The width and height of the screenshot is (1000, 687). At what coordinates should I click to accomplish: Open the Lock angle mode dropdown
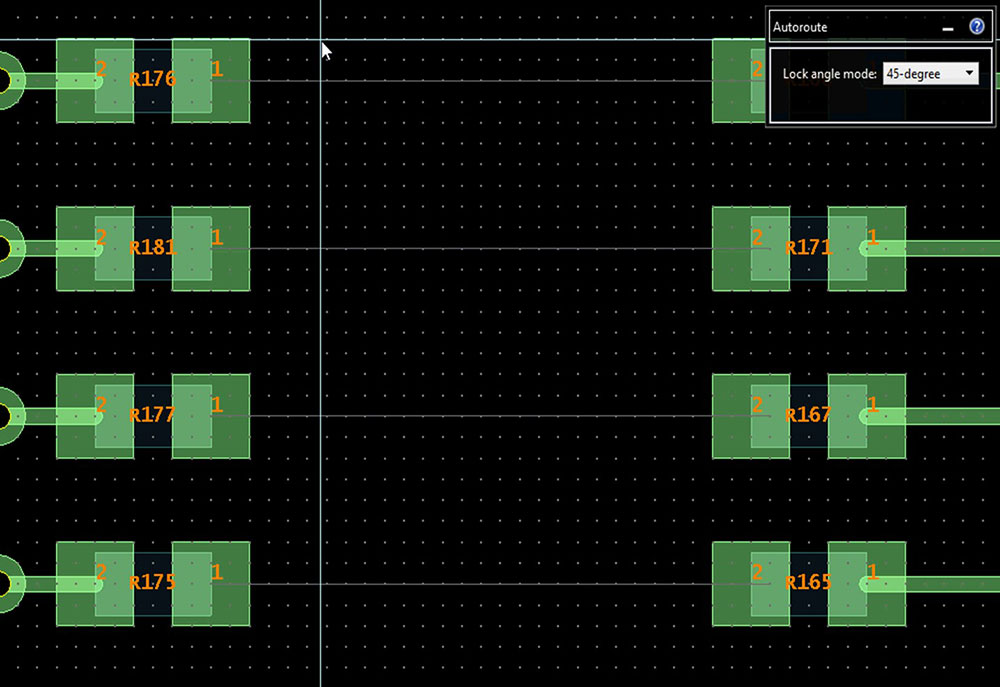click(930, 74)
